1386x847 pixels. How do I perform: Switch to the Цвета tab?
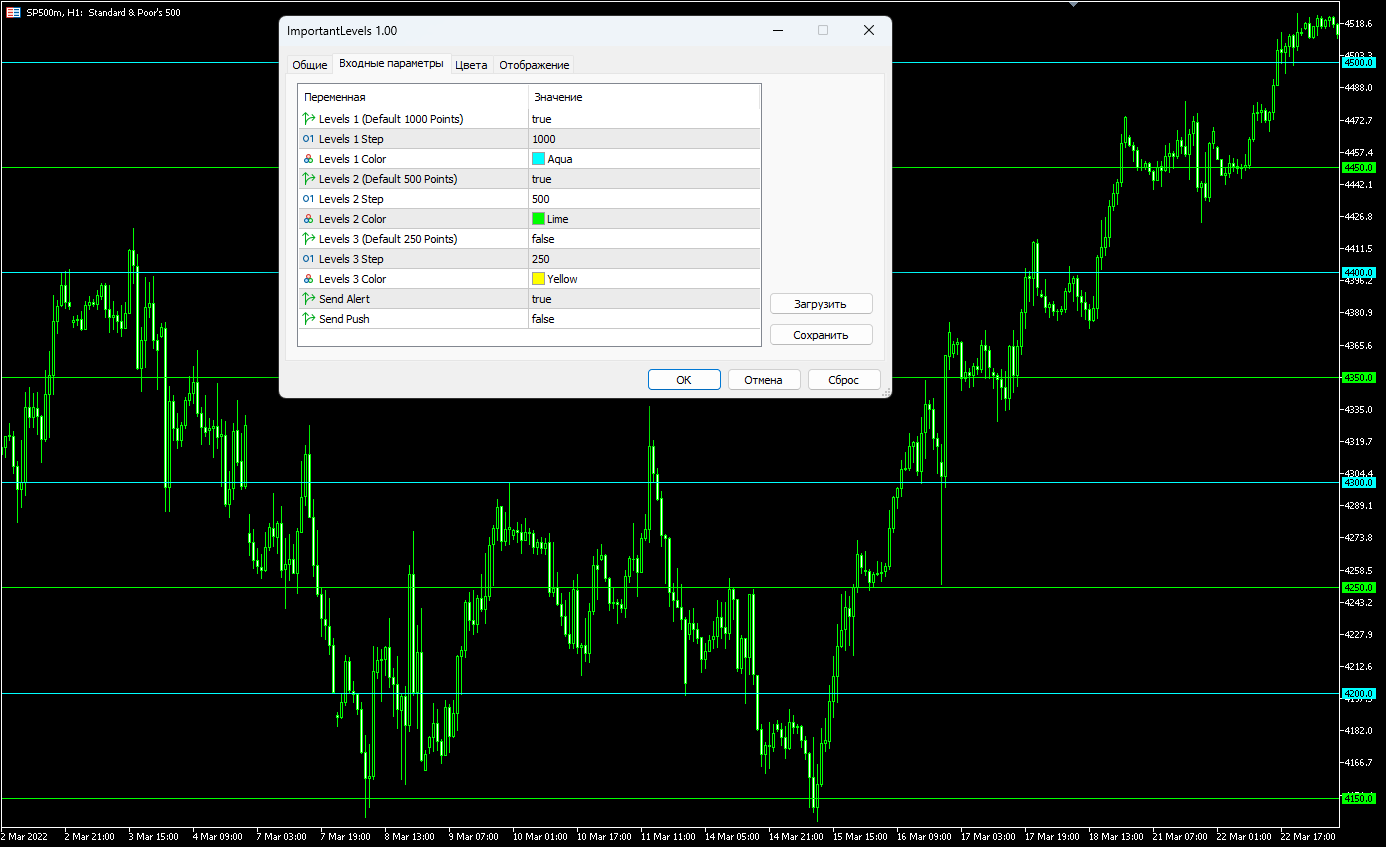pos(471,64)
